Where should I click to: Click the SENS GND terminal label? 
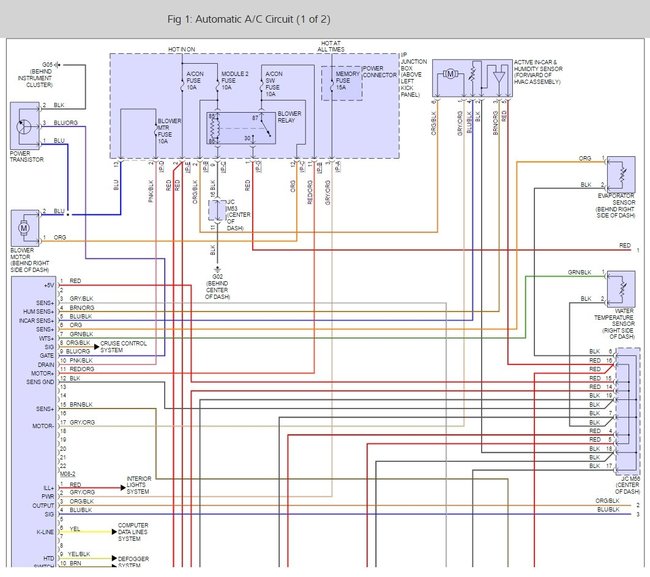point(40,382)
